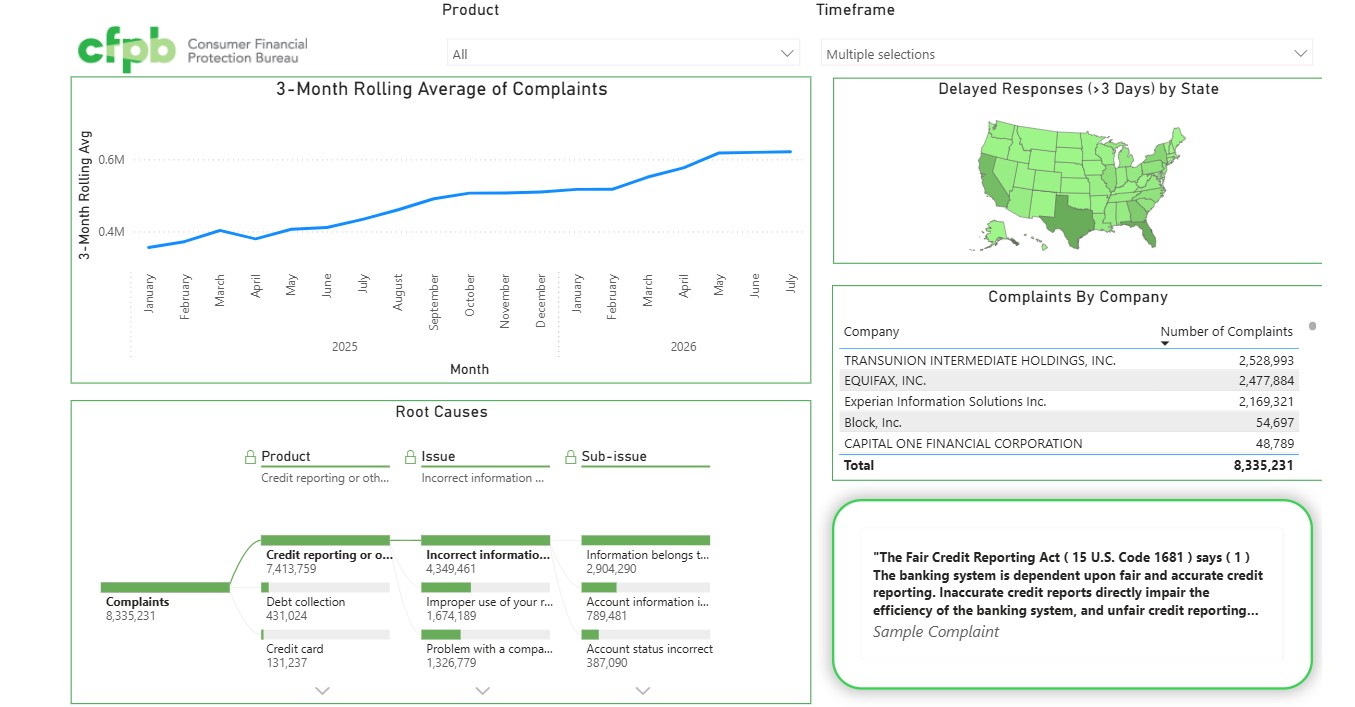Viewport: 1355px width, 707px height.
Task: Click the Delayed Responses by State title
Action: click(x=1078, y=89)
